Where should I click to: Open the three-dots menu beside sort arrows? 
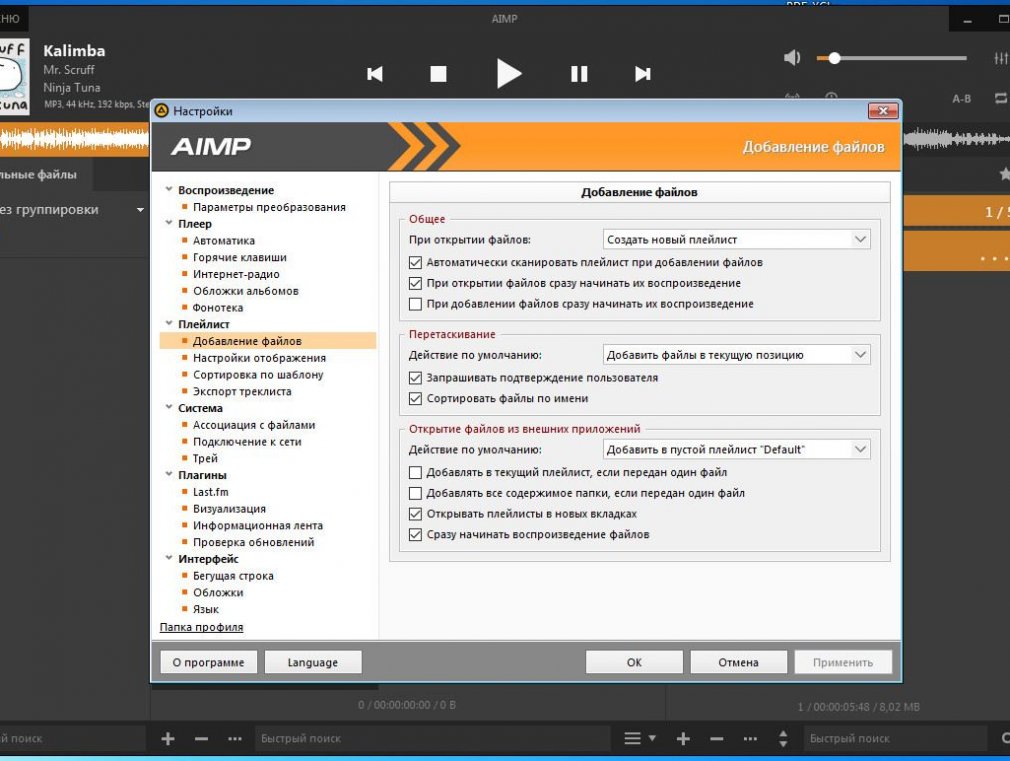tap(750, 738)
